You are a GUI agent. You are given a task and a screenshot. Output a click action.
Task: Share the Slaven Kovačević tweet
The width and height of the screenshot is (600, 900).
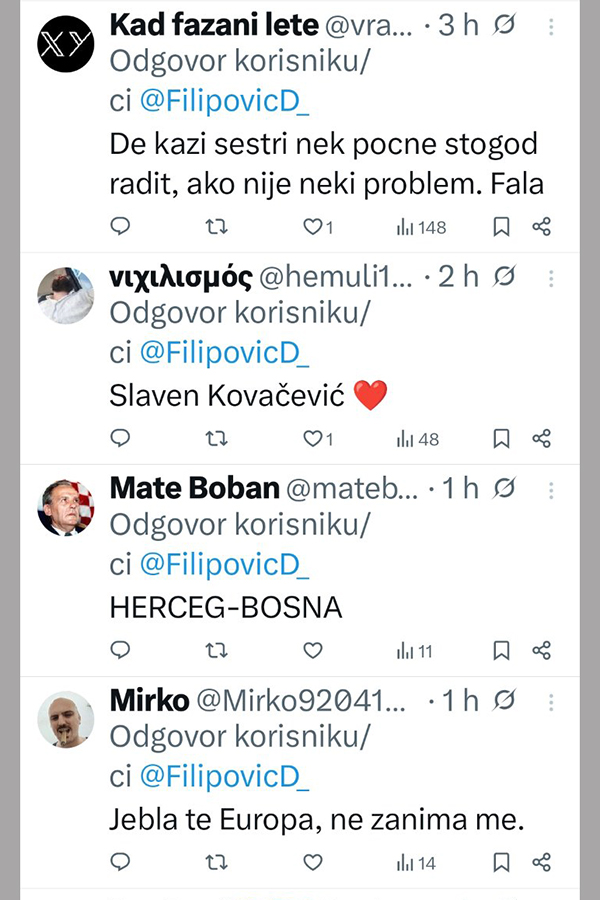tap(542, 438)
